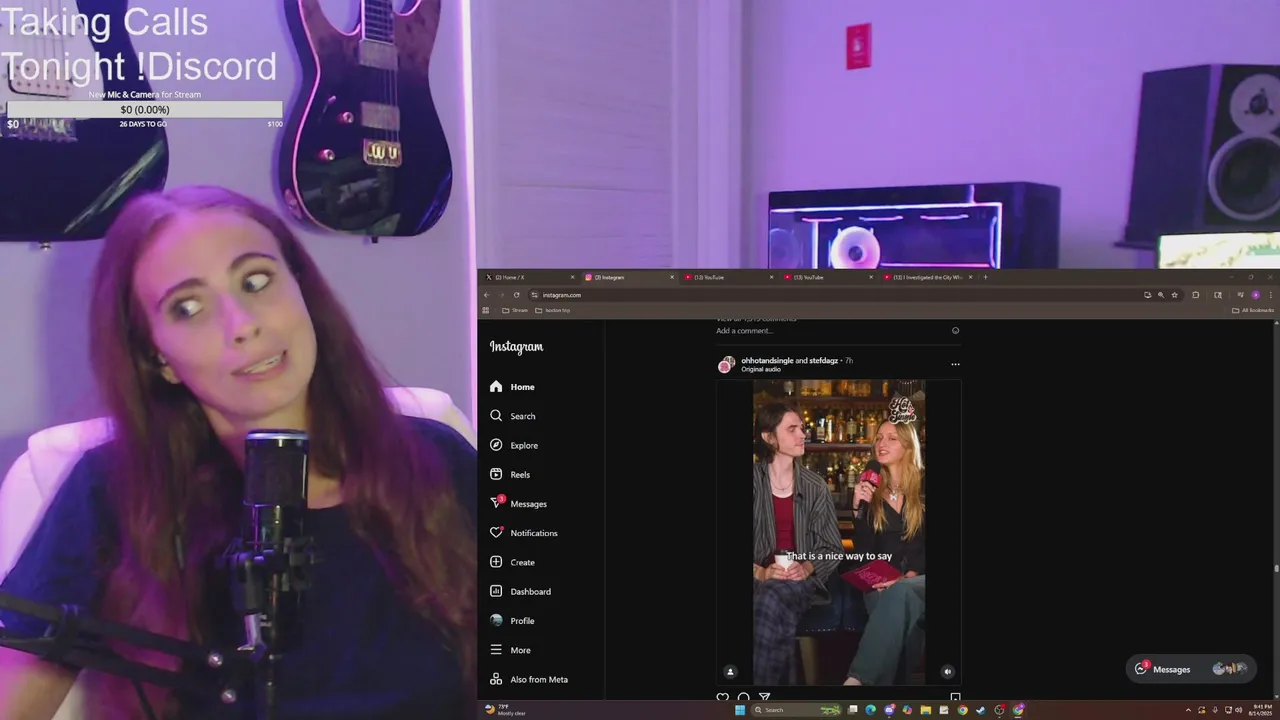This screenshot has width=1280, height=720.
Task: Open Instagram Home in the sidebar
Action: click(x=512, y=387)
